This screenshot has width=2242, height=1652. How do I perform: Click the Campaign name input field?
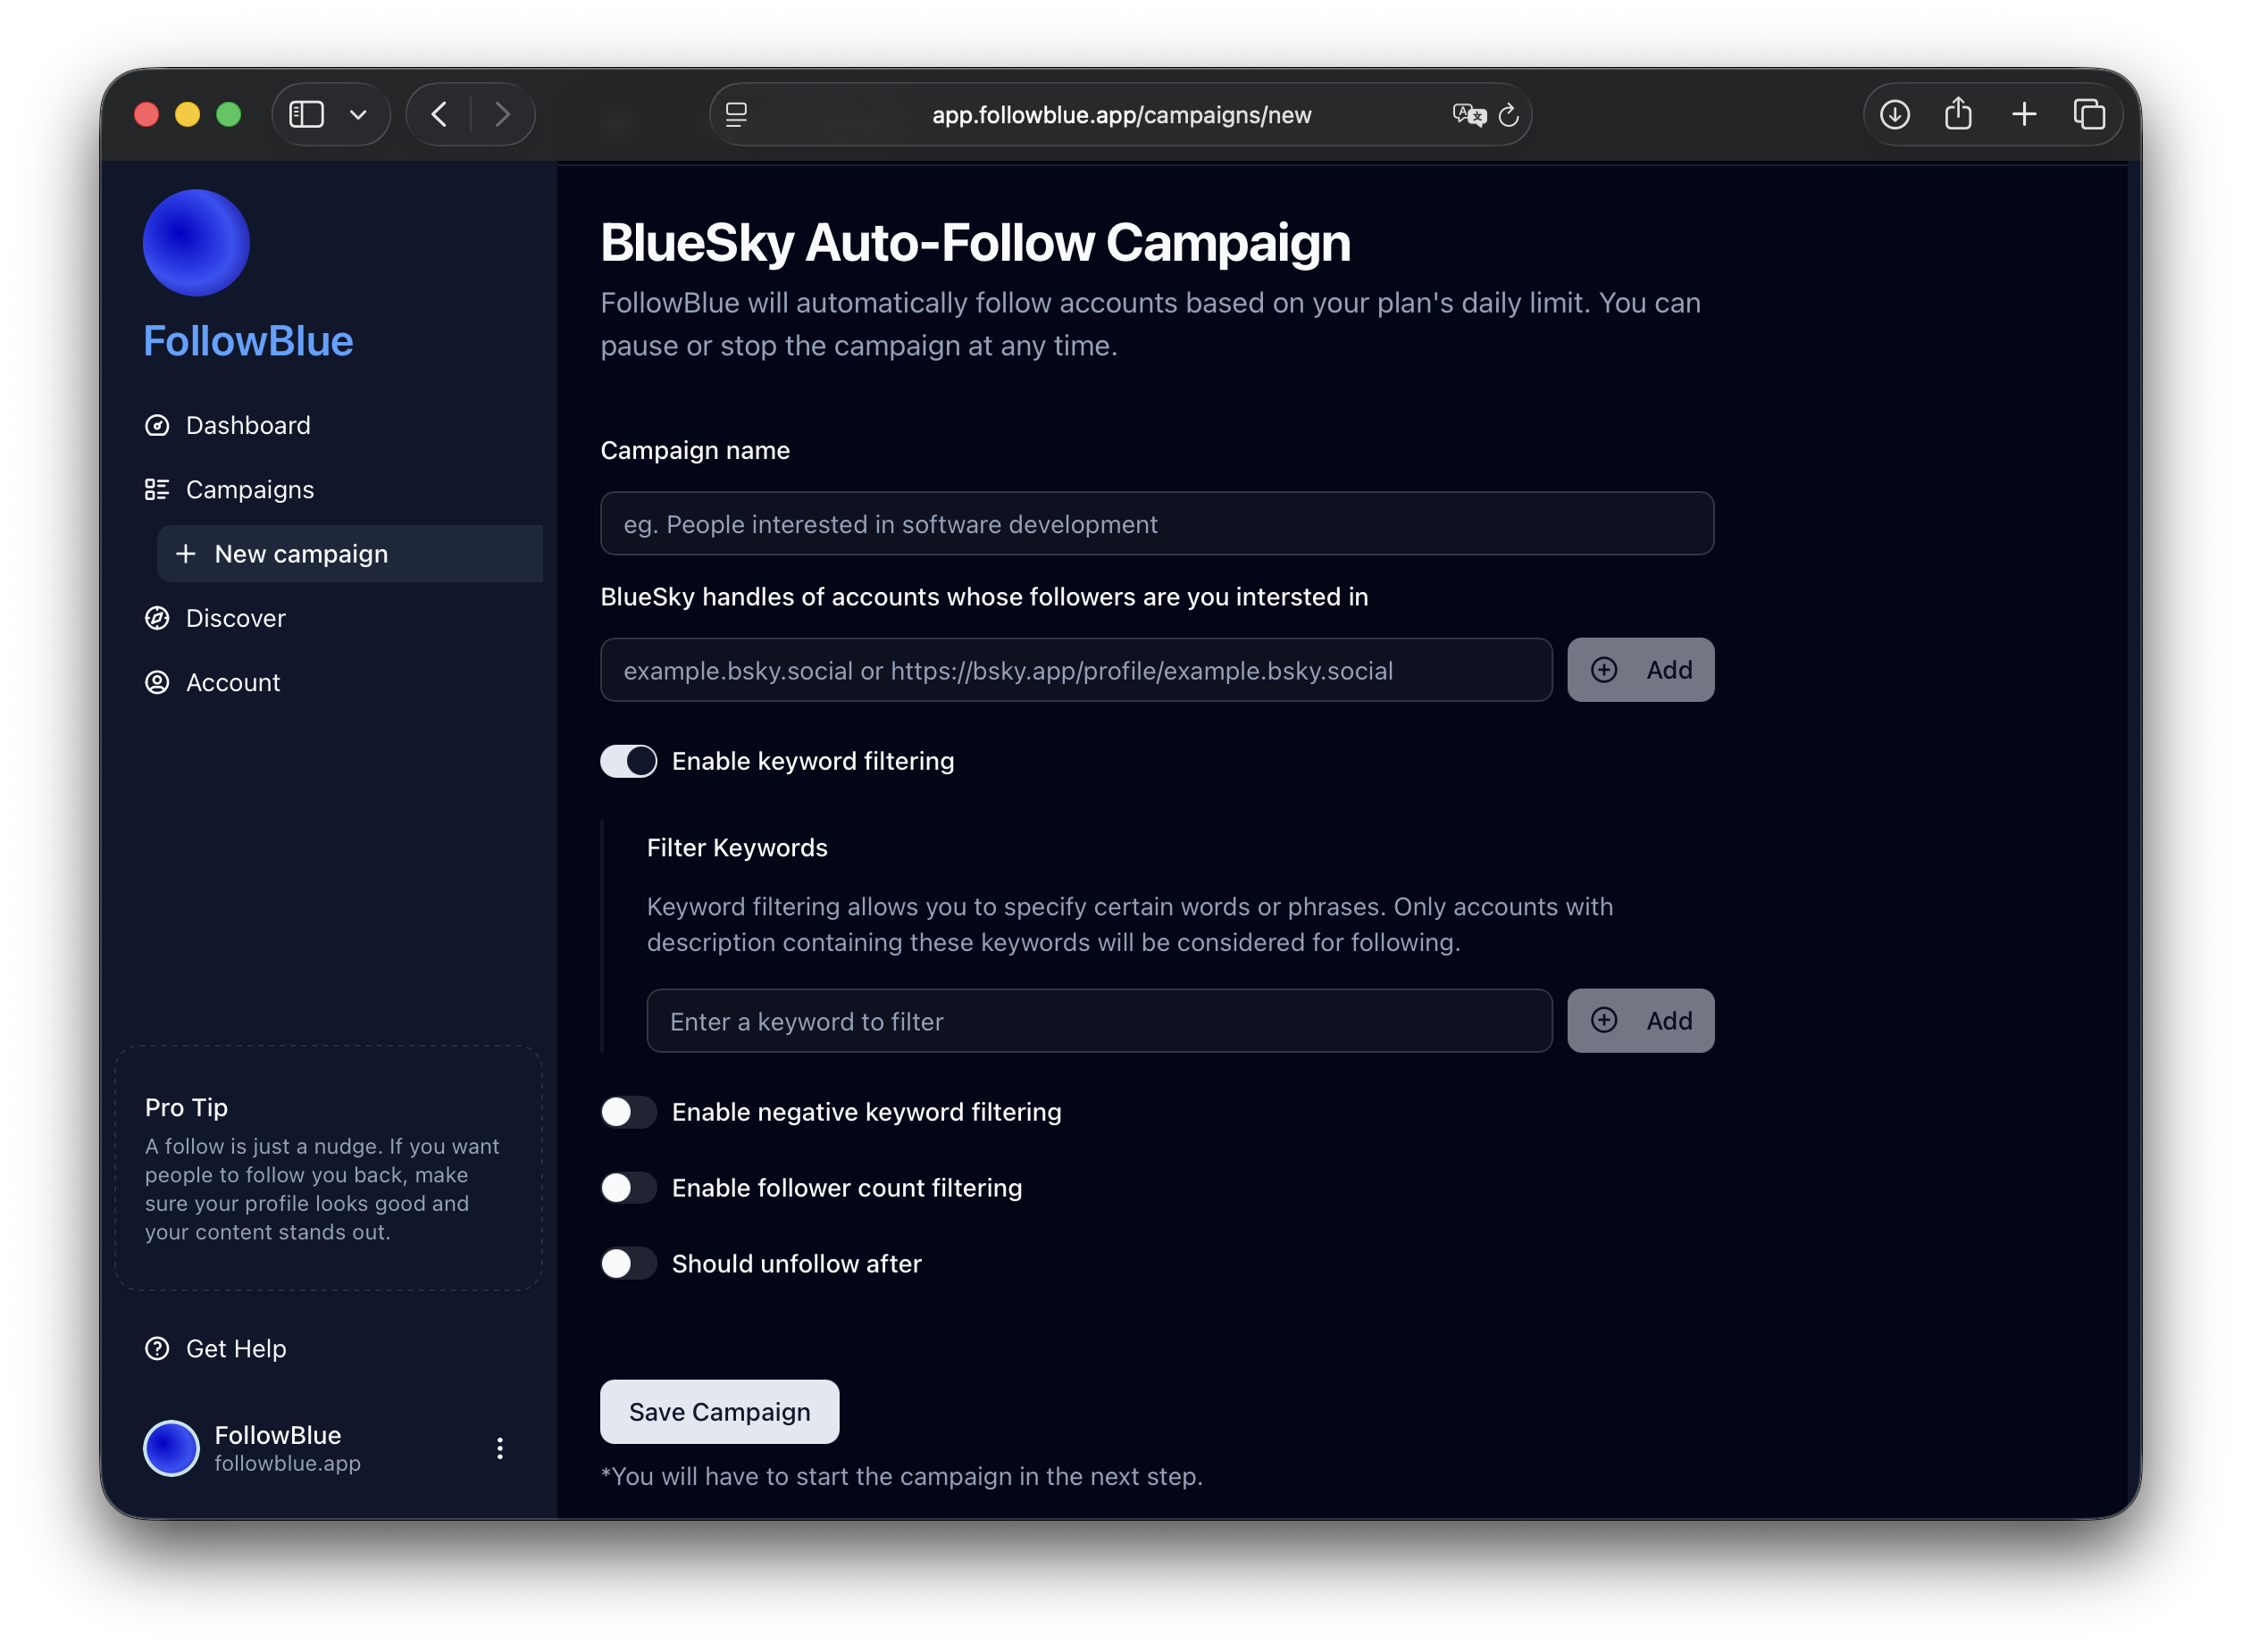tap(1156, 523)
